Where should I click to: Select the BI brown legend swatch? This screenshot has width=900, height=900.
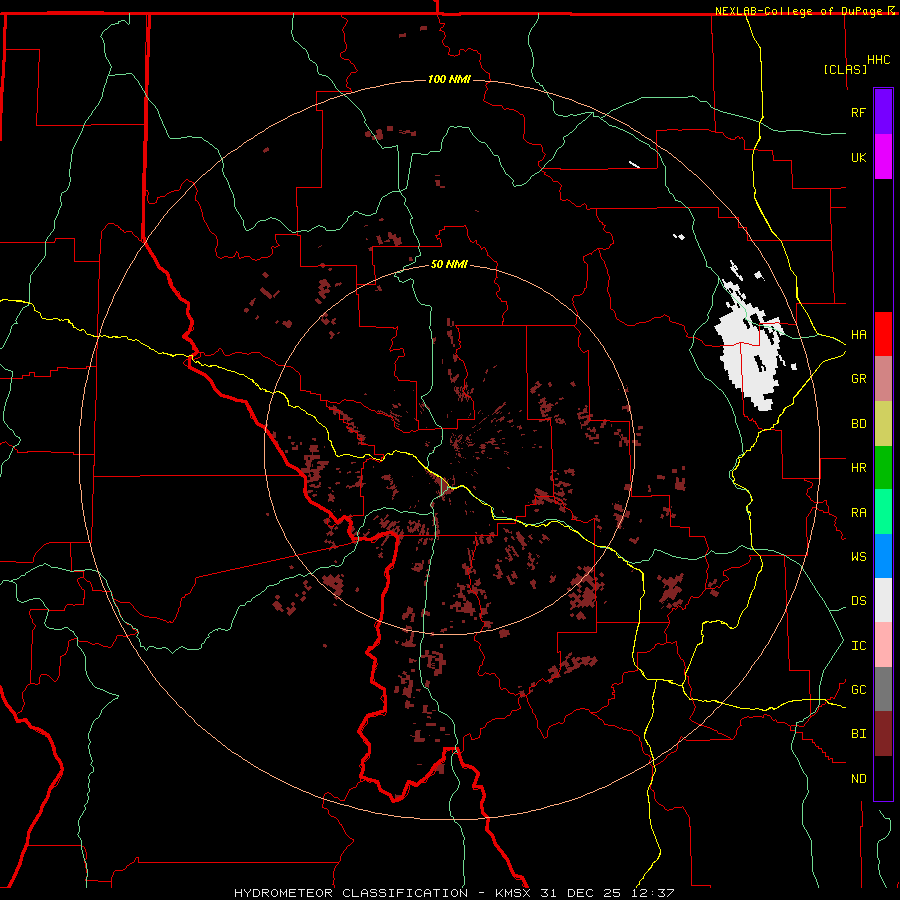tap(883, 734)
